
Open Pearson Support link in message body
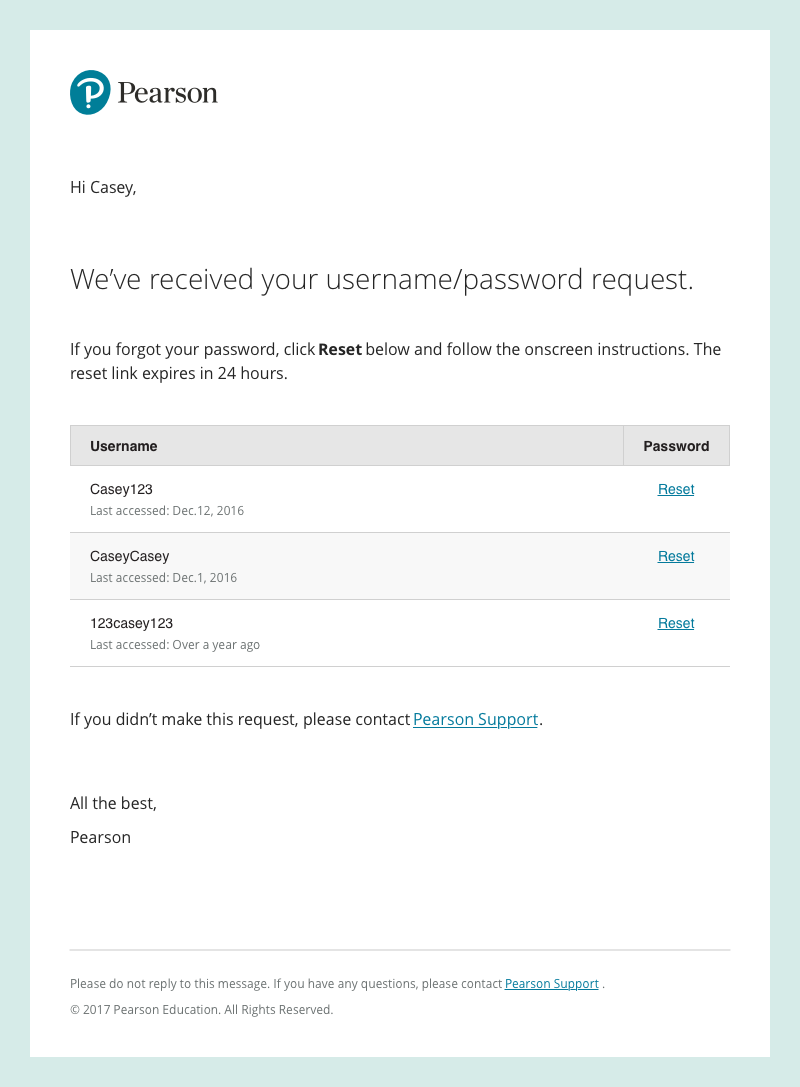(x=475, y=719)
